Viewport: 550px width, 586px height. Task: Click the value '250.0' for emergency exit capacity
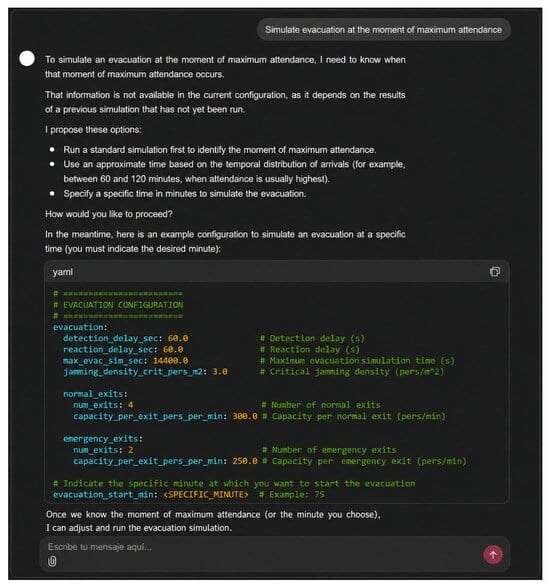coord(245,461)
